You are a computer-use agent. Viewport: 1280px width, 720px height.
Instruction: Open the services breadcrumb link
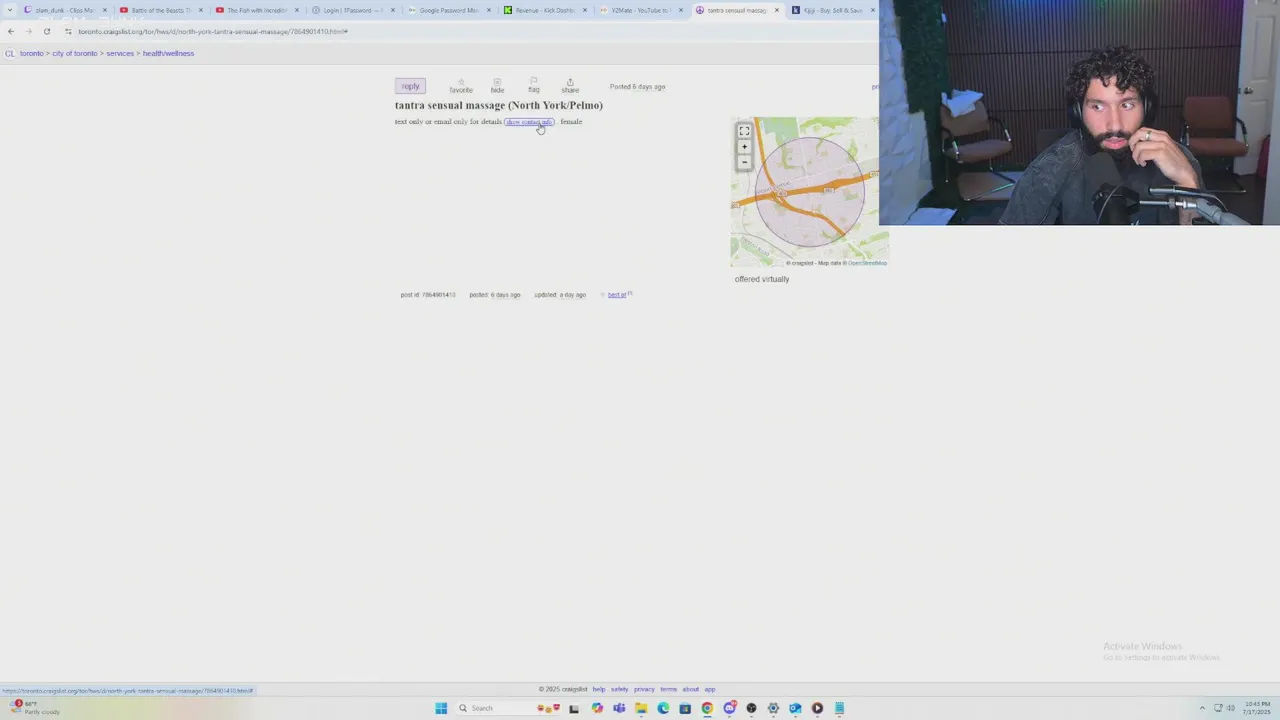(120, 53)
